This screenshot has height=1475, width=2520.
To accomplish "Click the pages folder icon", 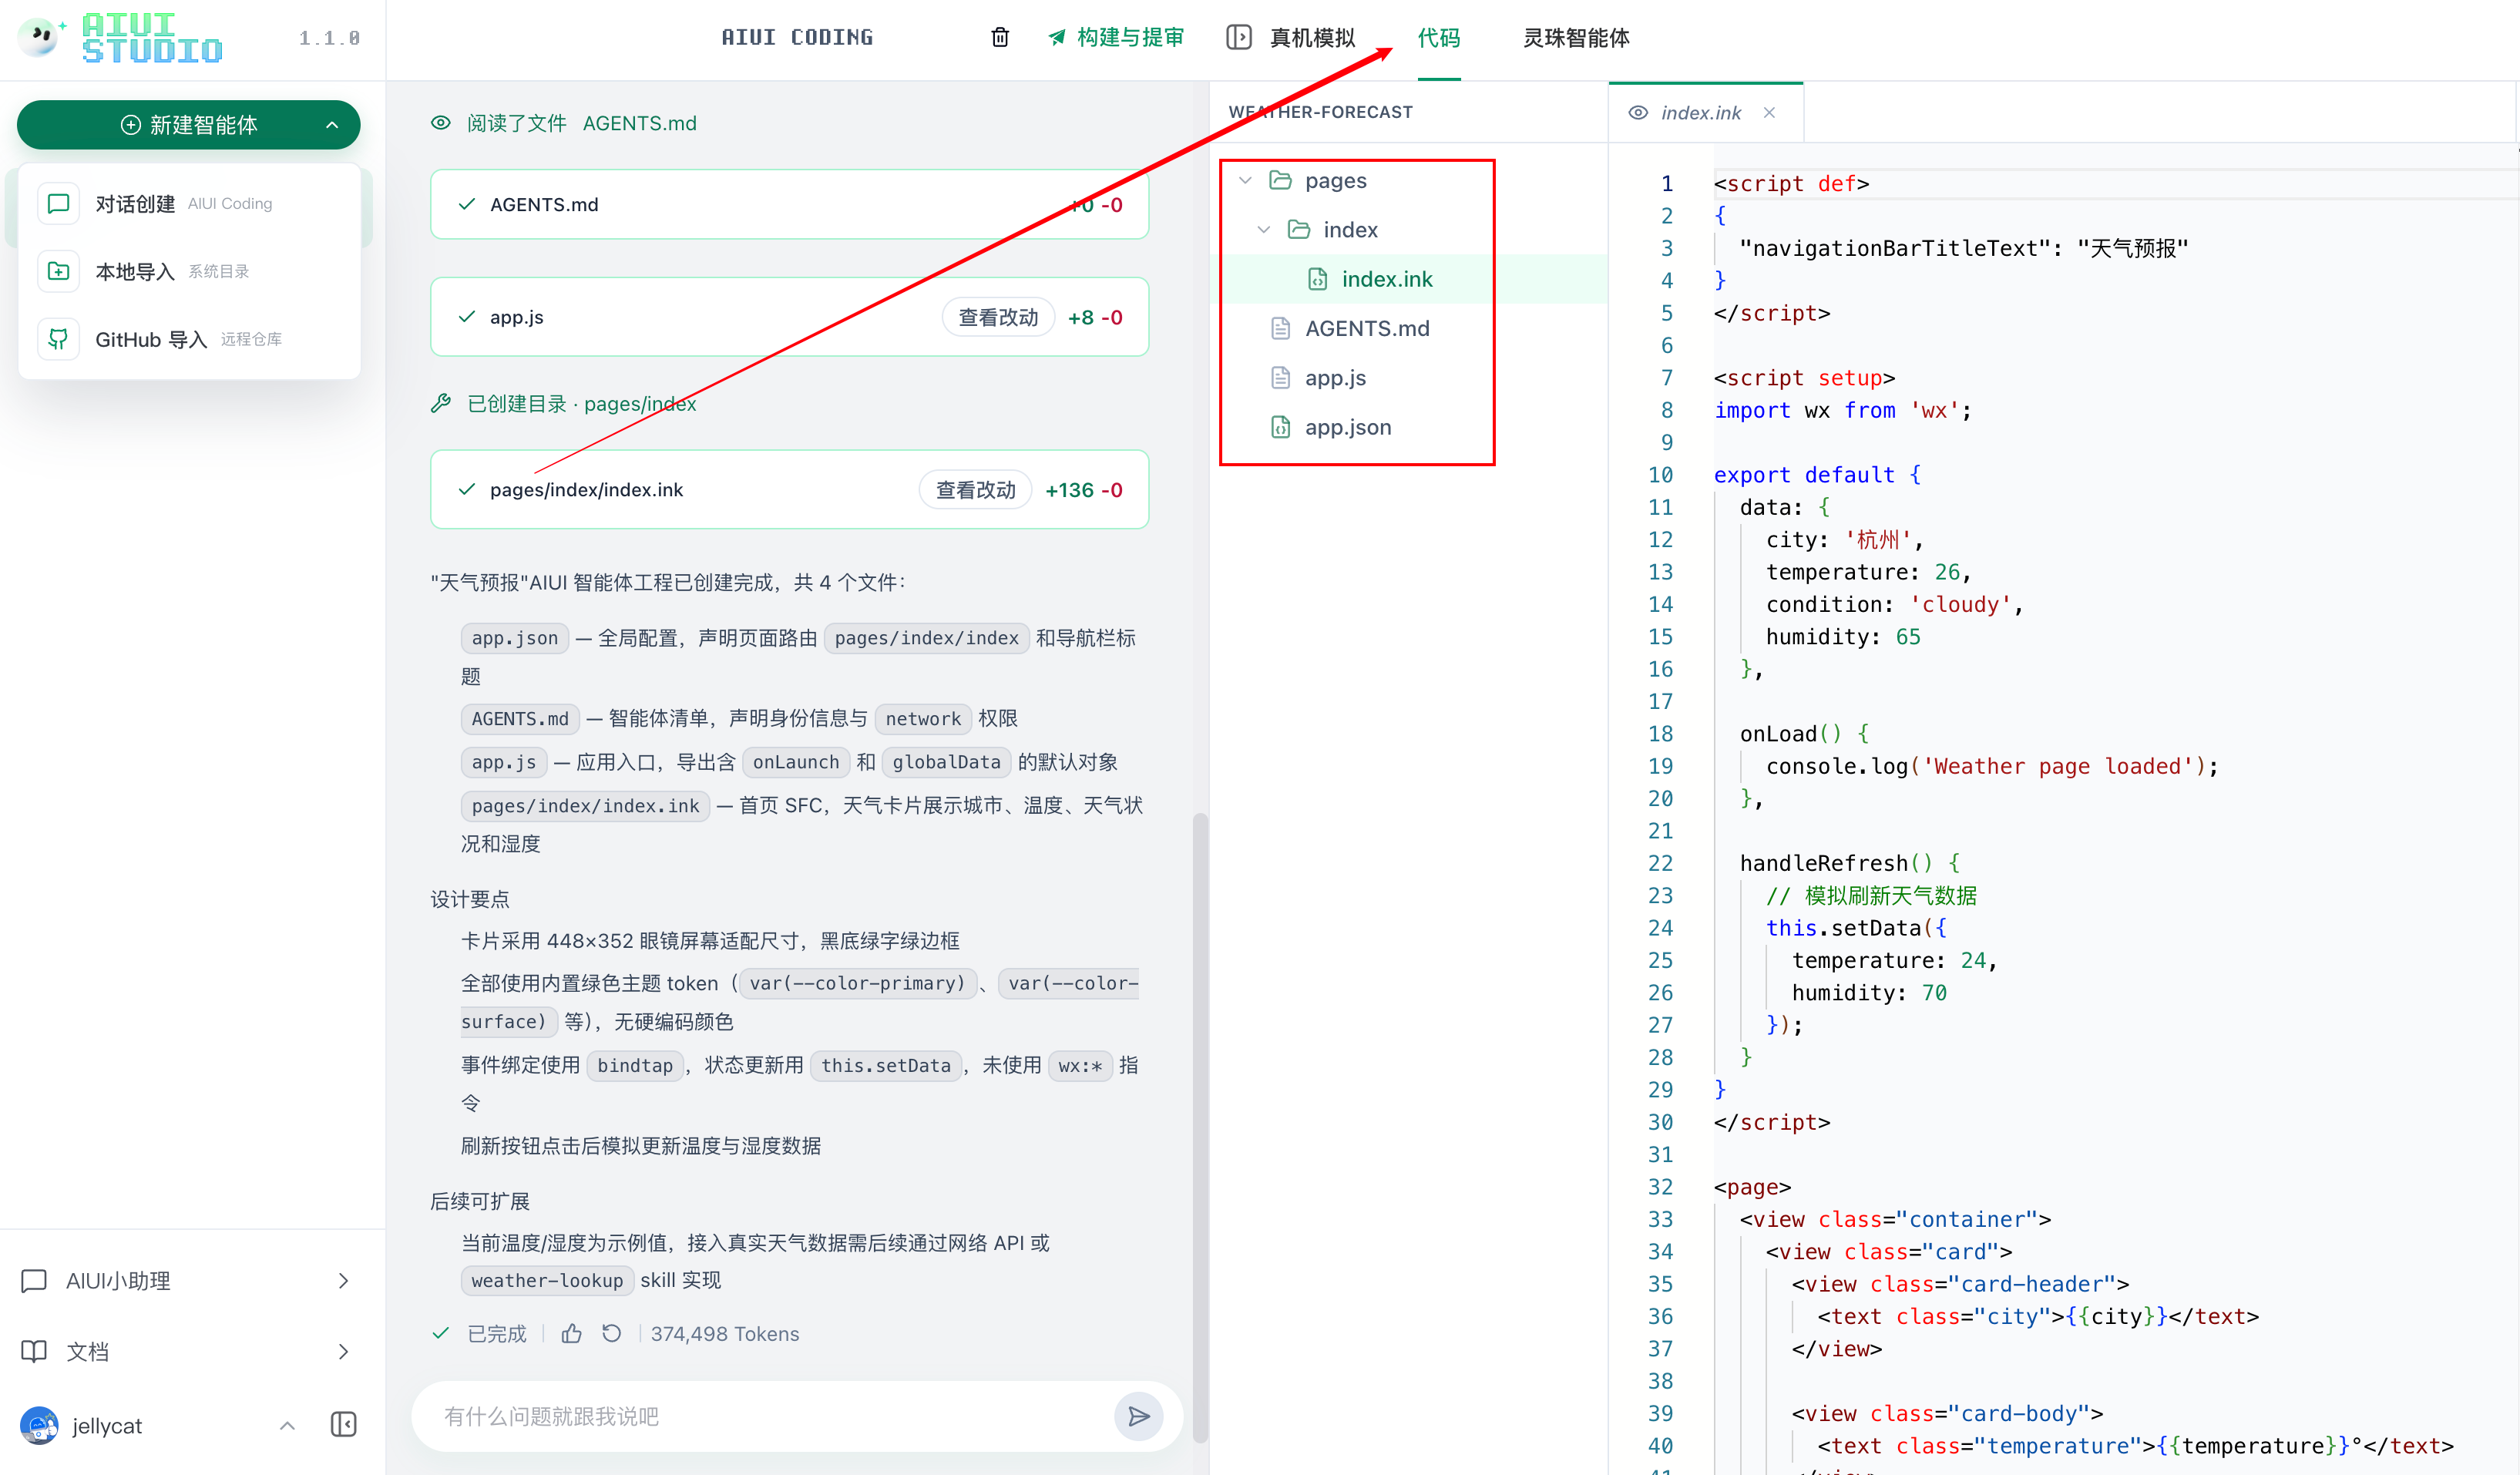I will 1281,180.
